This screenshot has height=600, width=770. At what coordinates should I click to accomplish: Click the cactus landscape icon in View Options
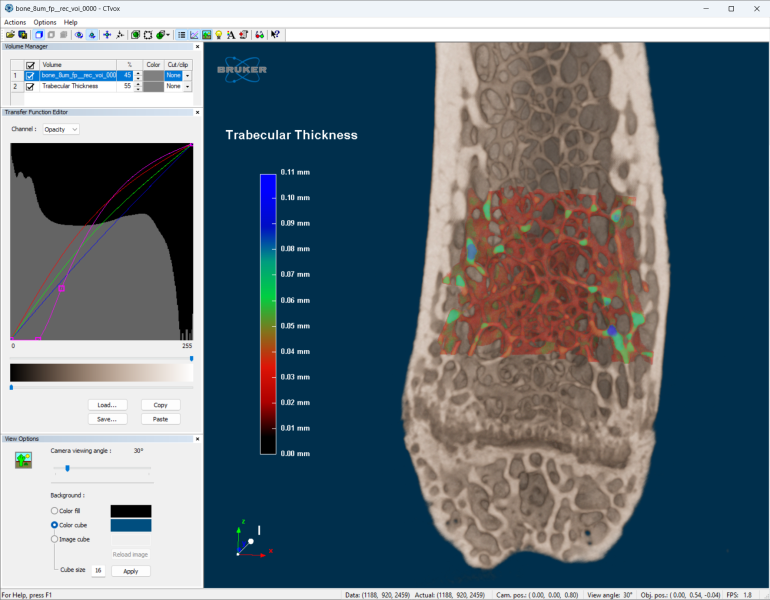pyautogui.click(x=22, y=459)
